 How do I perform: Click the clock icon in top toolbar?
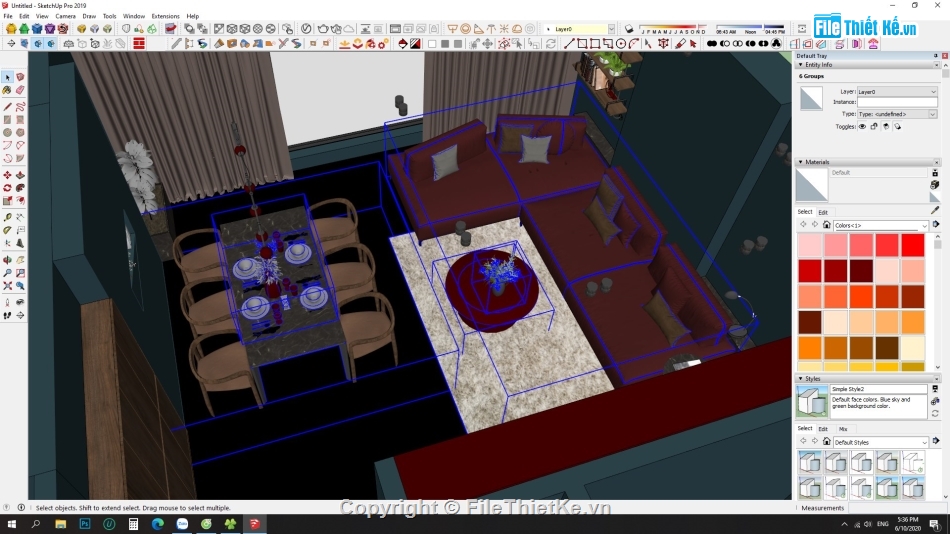(306, 28)
